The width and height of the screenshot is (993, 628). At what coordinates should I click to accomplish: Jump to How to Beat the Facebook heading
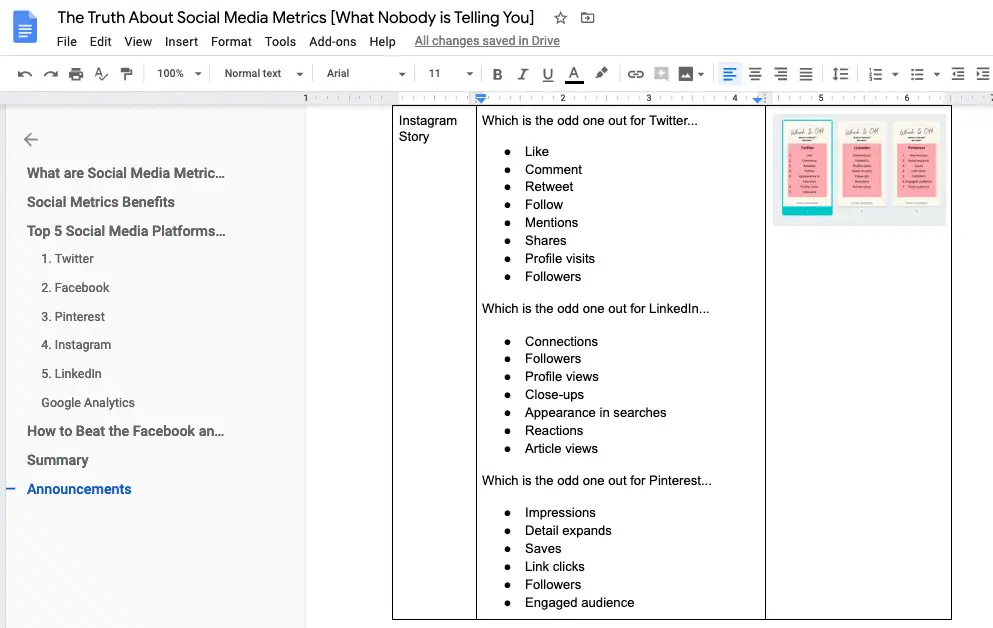click(125, 431)
